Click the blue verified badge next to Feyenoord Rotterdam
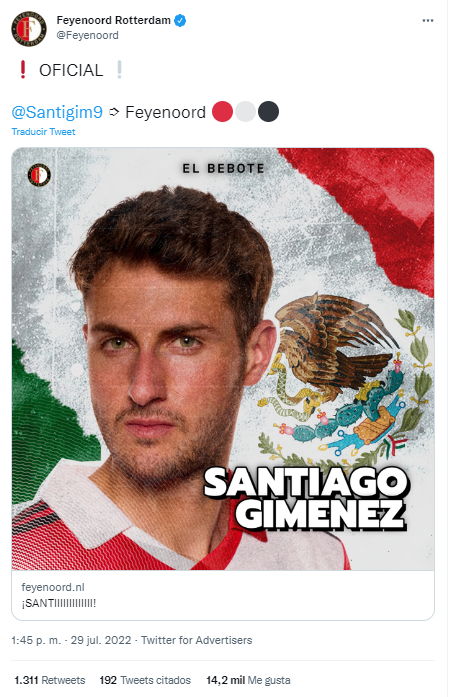 click(180, 20)
